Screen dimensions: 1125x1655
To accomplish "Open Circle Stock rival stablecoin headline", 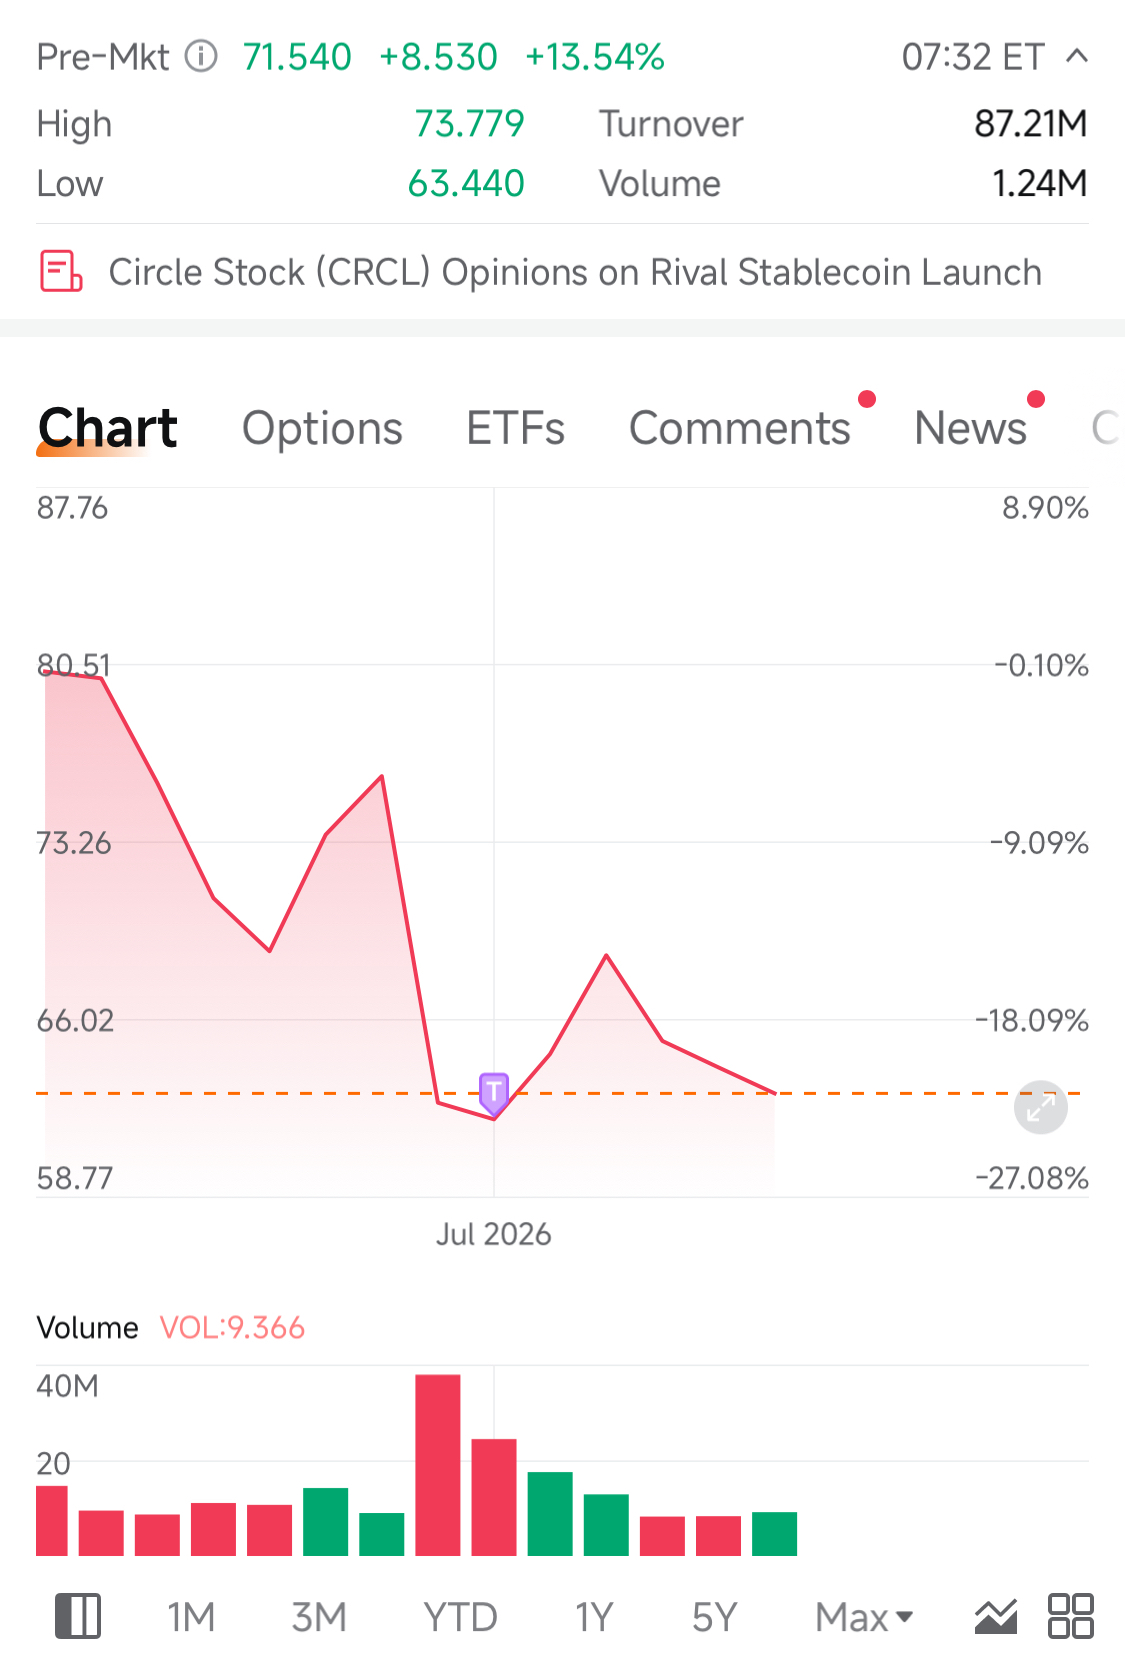I will [575, 272].
